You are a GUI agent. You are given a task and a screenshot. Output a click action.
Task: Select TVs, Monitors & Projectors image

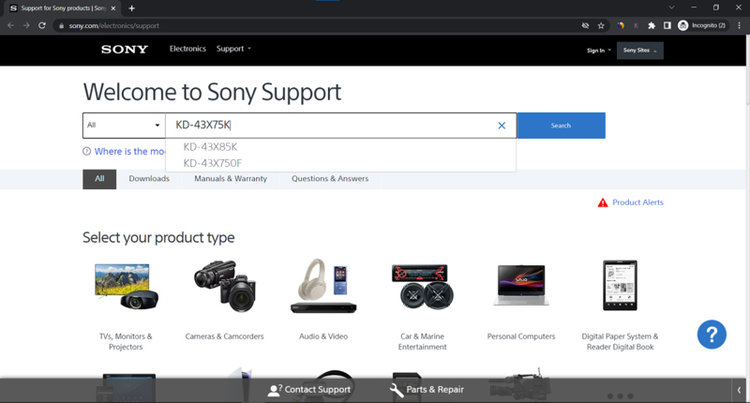tap(126, 286)
